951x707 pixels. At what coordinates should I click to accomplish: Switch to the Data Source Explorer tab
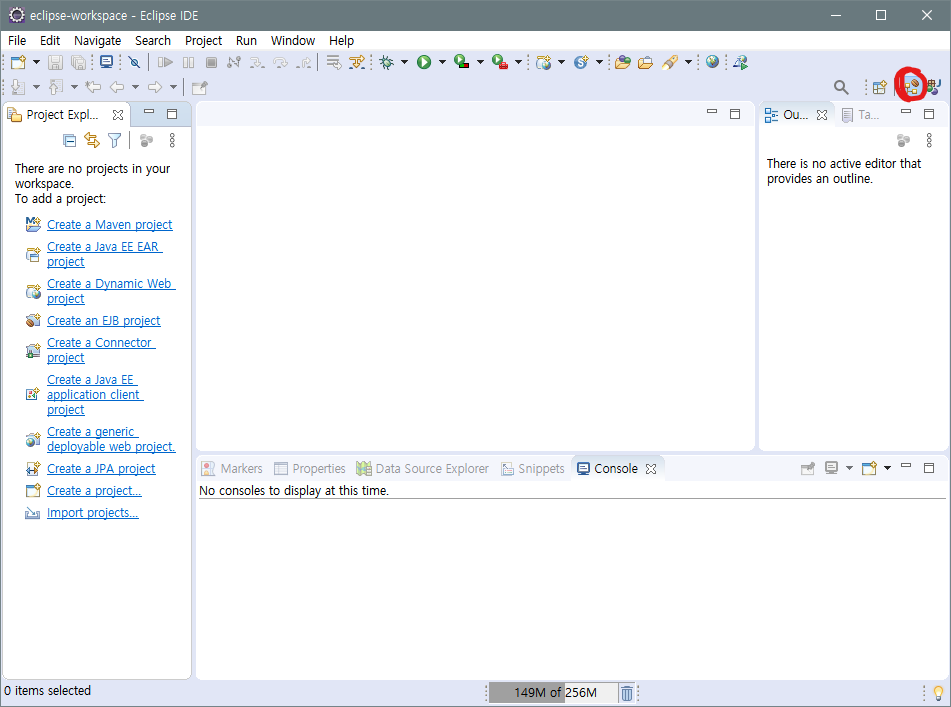tap(423, 469)
